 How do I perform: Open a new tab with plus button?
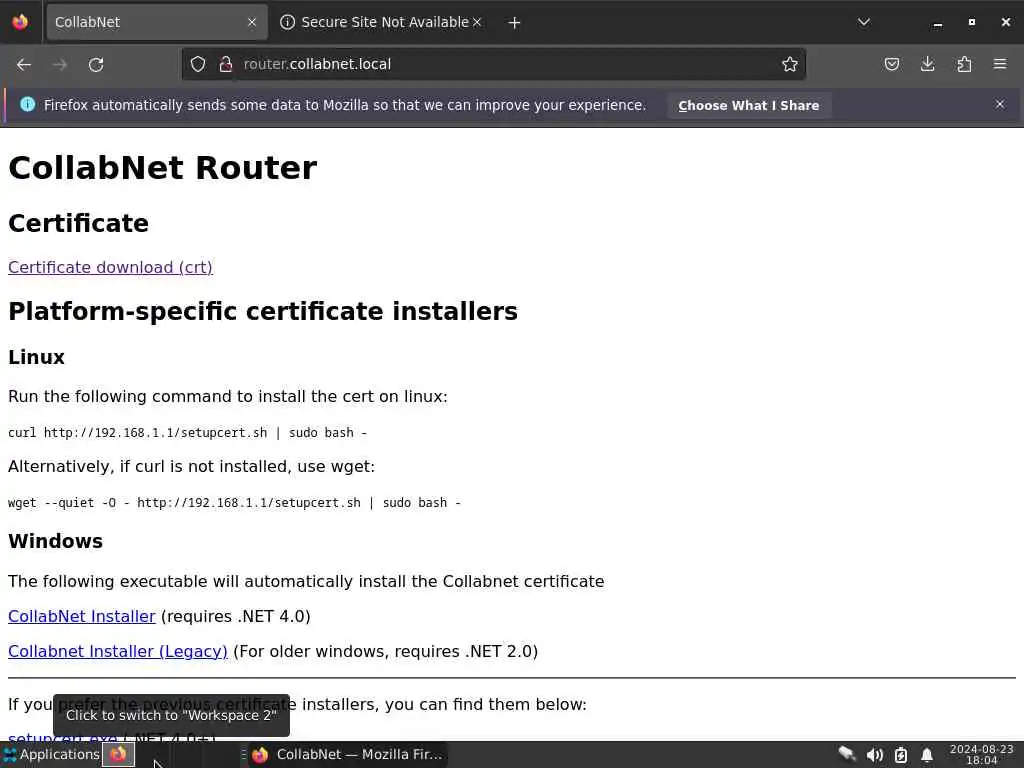point(515,23)
